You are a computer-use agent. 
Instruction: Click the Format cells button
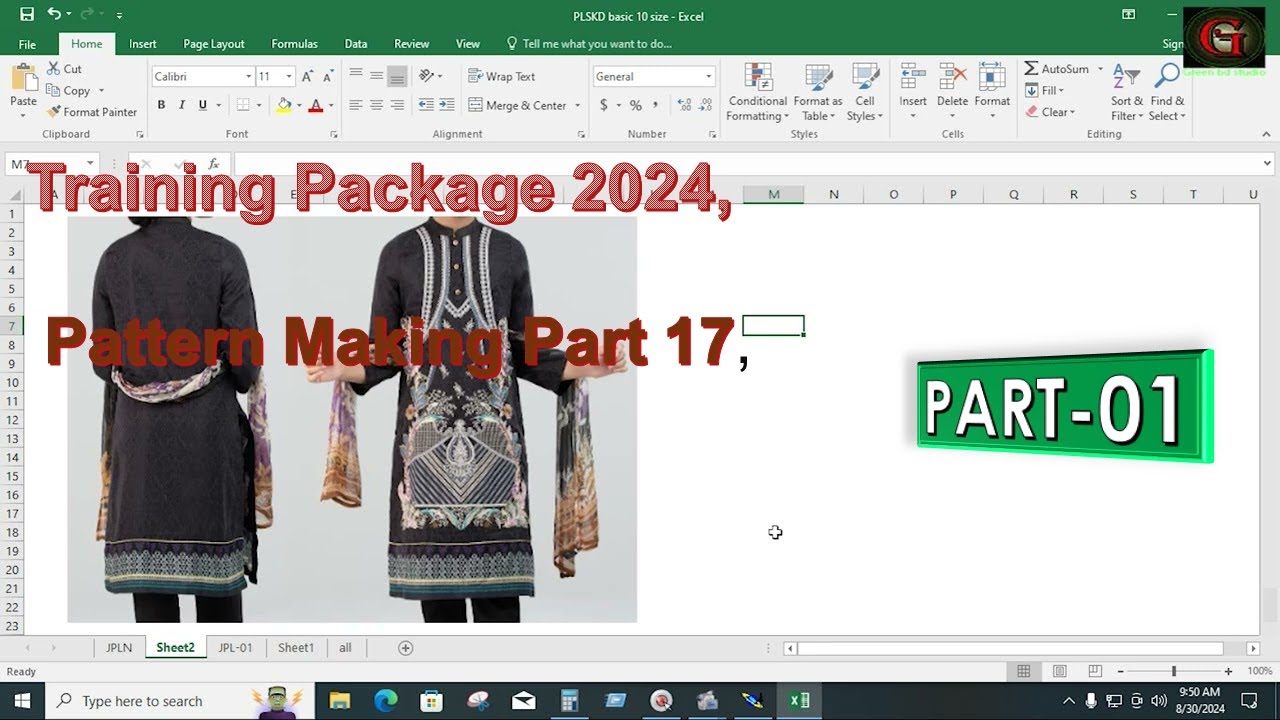992,91
